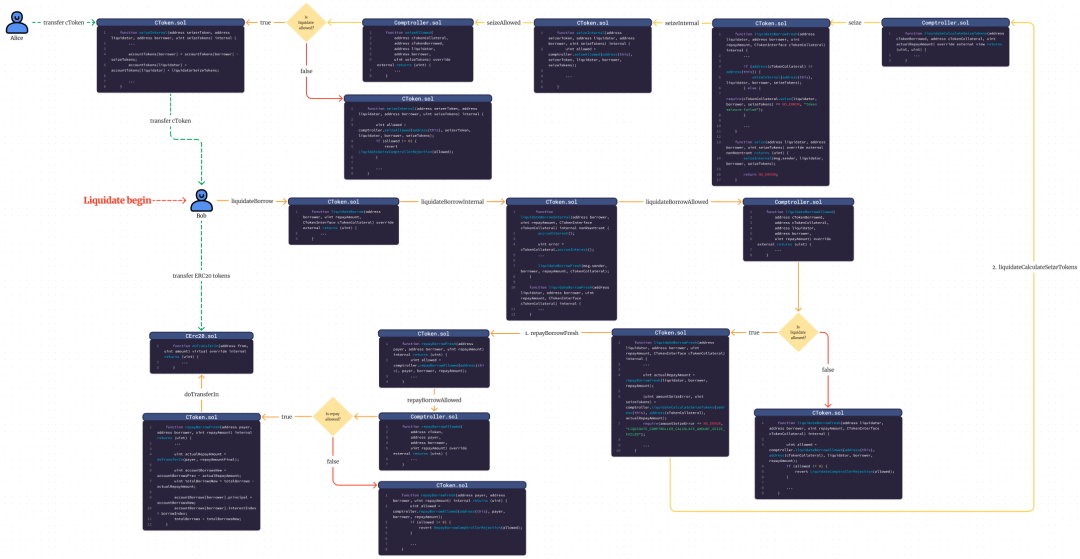Click the 'true' label left of repay diamond
The height and width of the screenshot is (559, 1080).
288,416
